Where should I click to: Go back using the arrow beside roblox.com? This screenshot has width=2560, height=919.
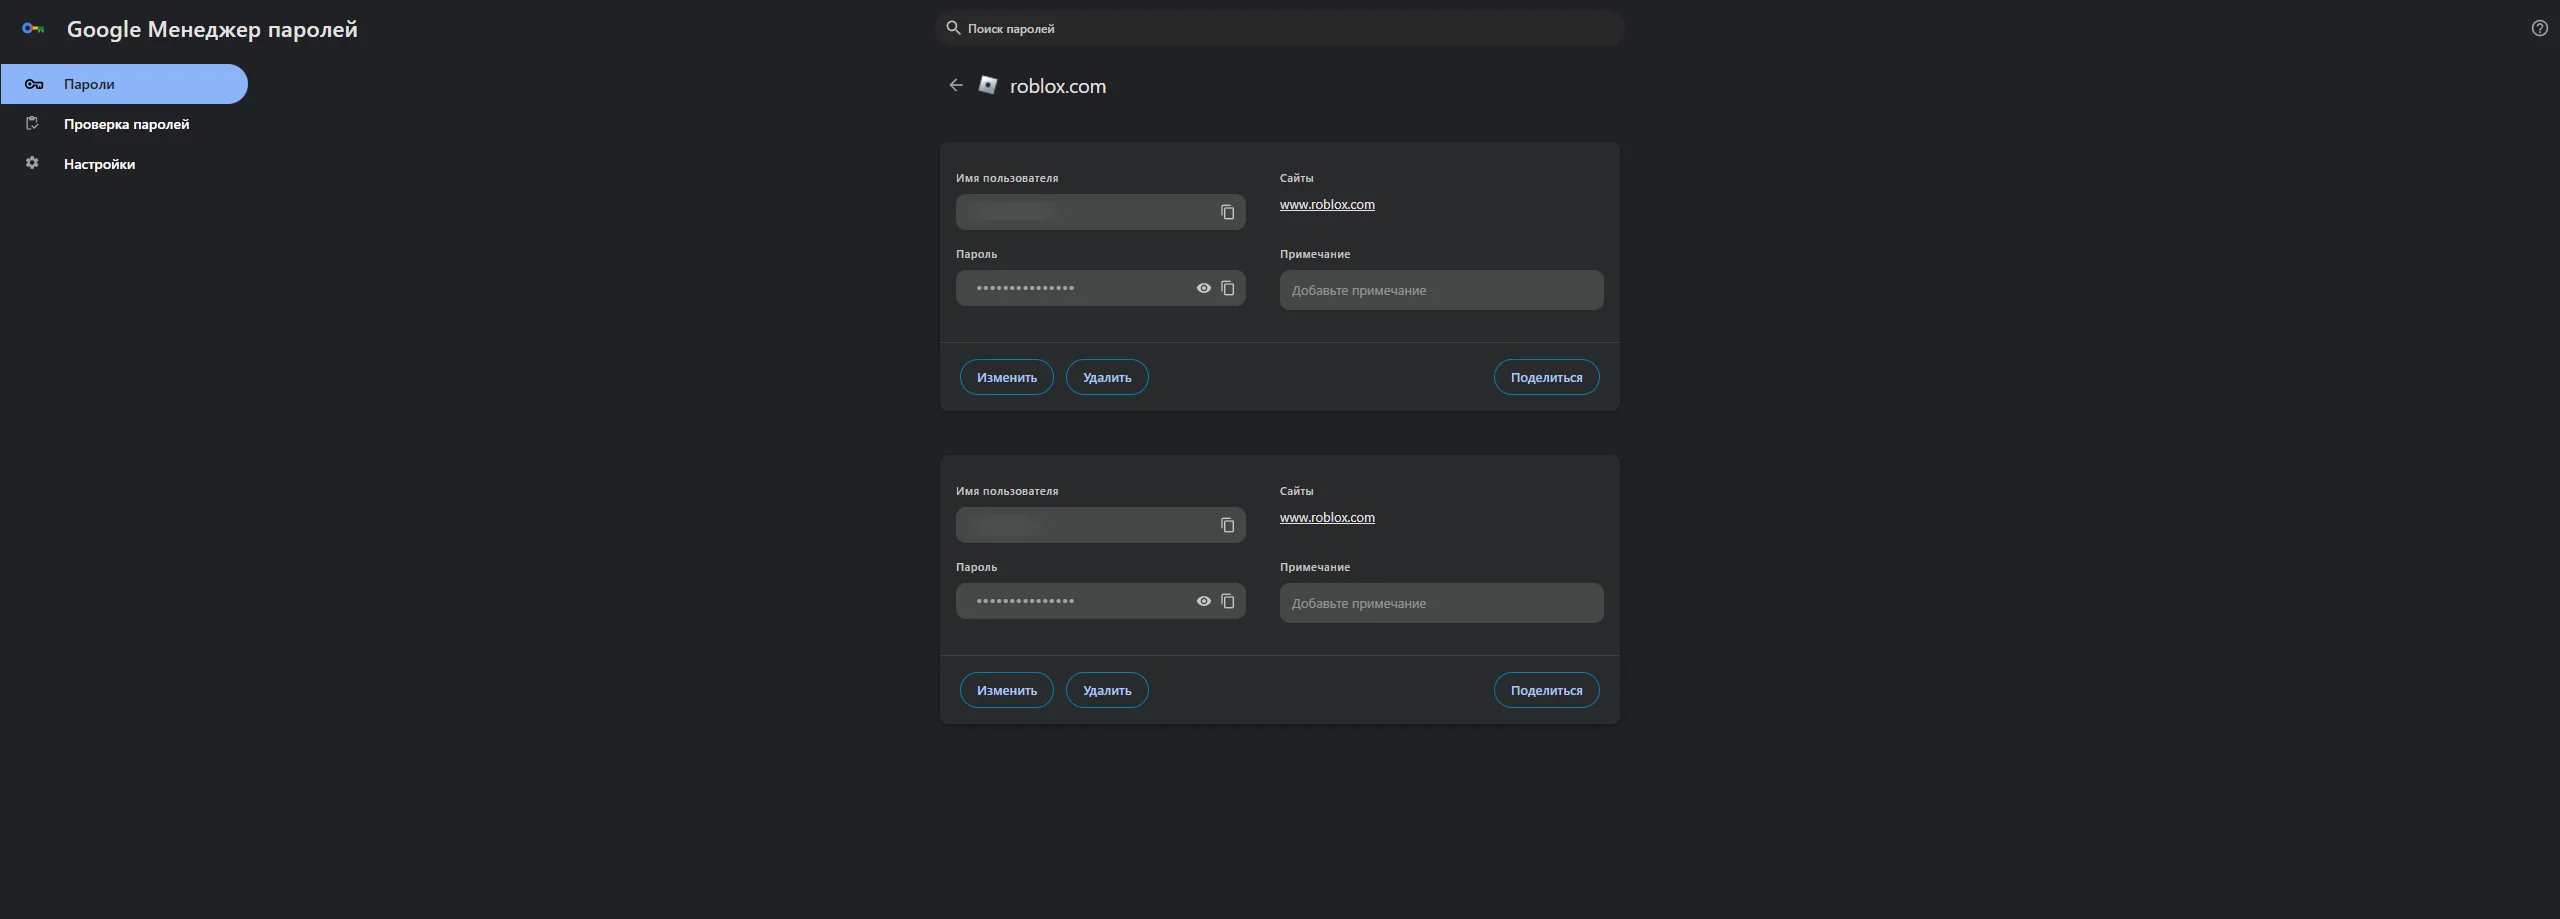(x=956, y=85)
